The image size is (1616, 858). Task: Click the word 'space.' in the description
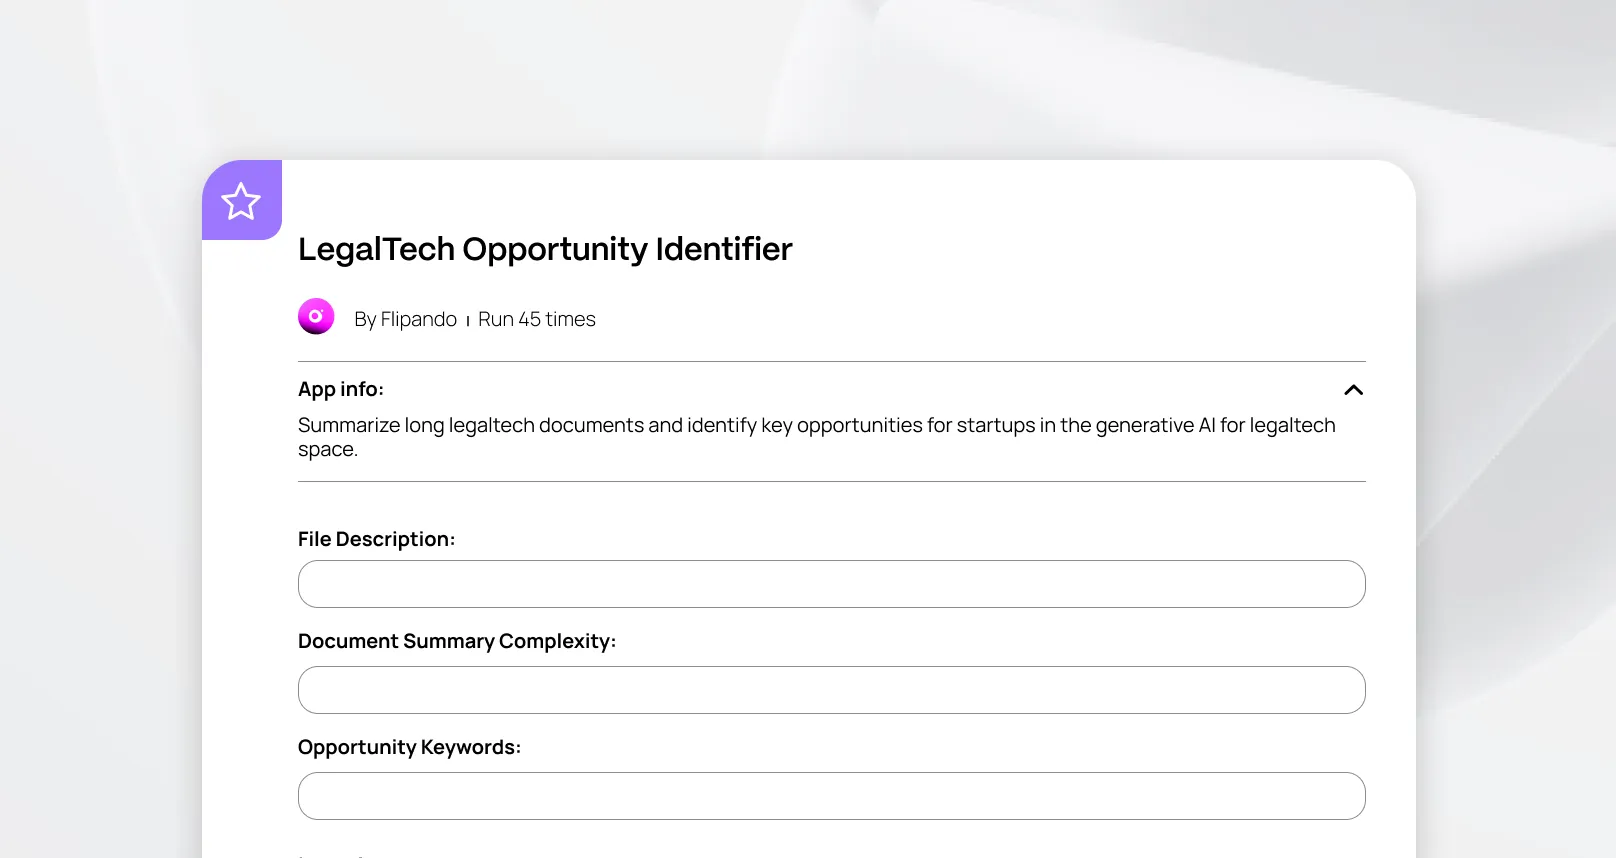click(x=327, y=450)
